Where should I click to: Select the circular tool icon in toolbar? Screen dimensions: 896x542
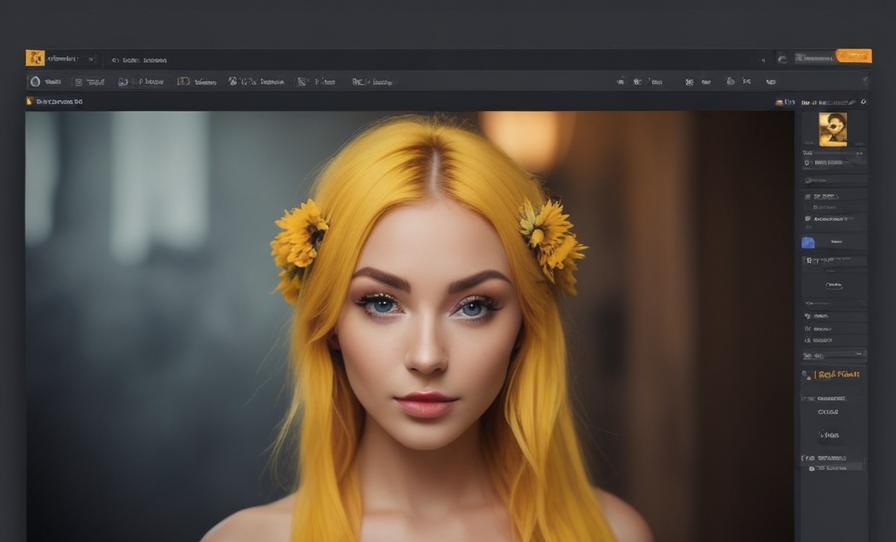[35, 82]
